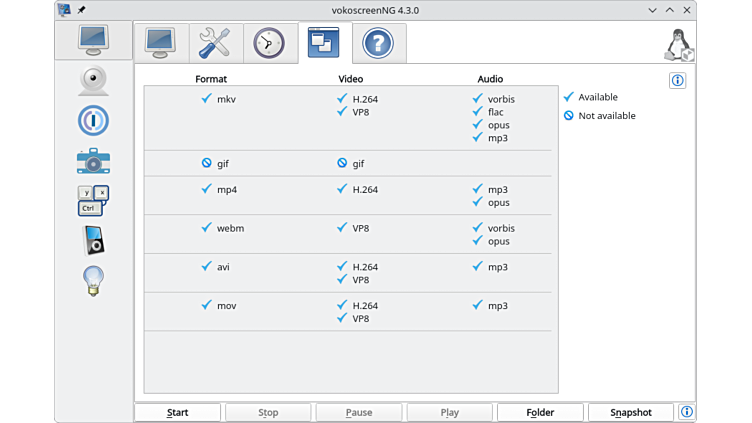Switch to the screen monitor tab

(161, 42)
